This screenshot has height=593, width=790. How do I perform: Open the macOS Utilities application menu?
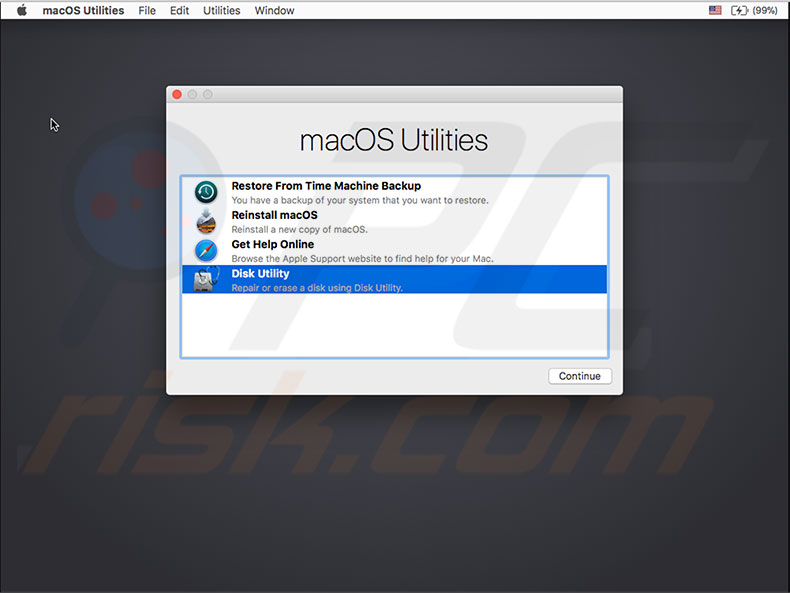83,10
